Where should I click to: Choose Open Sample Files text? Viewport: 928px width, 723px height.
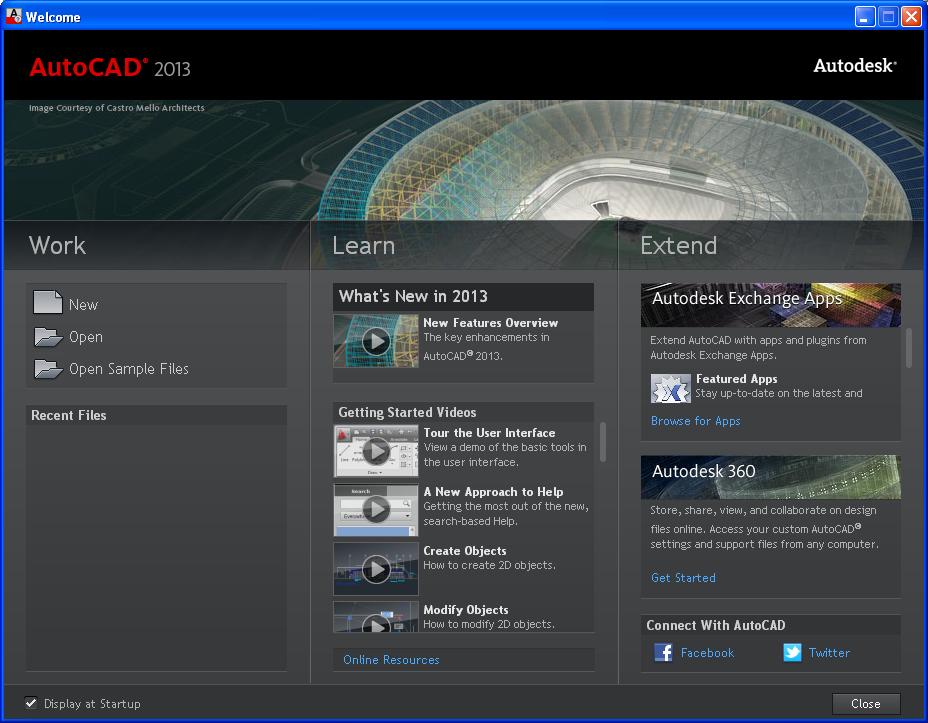[x=129, y=369]
